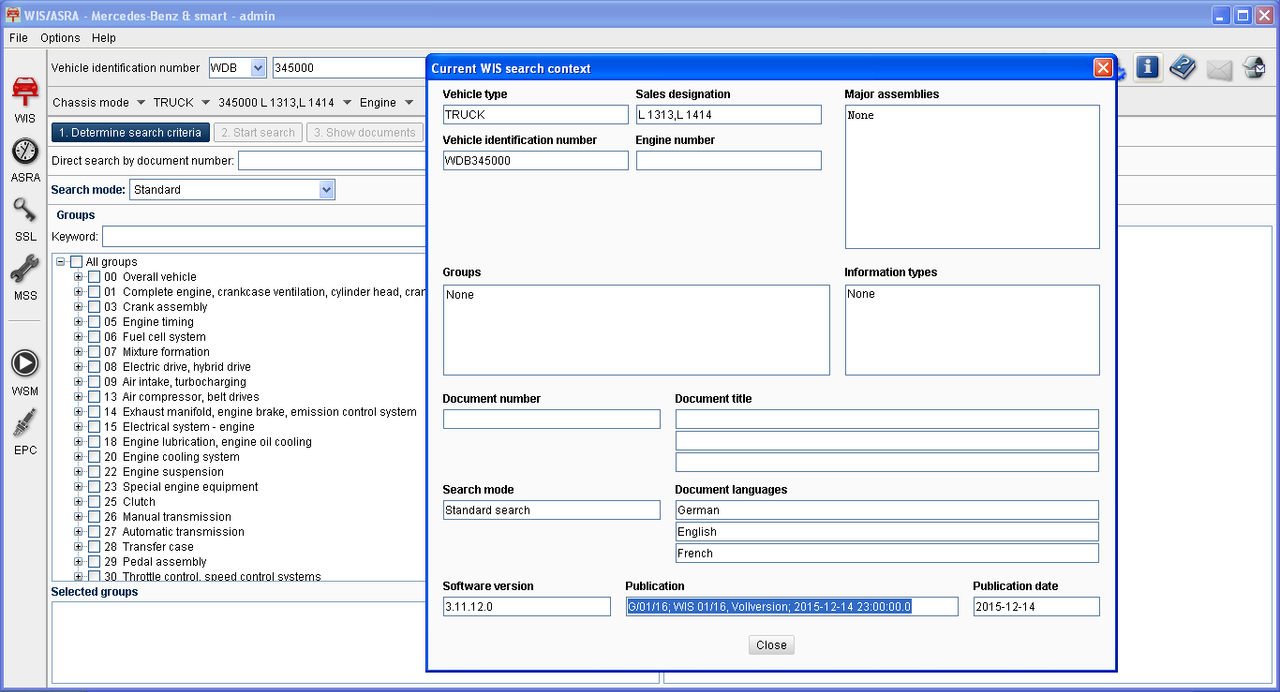Close the Current WIS search context dialog
Viewport: 1280px width, 692px height.
1103,68
